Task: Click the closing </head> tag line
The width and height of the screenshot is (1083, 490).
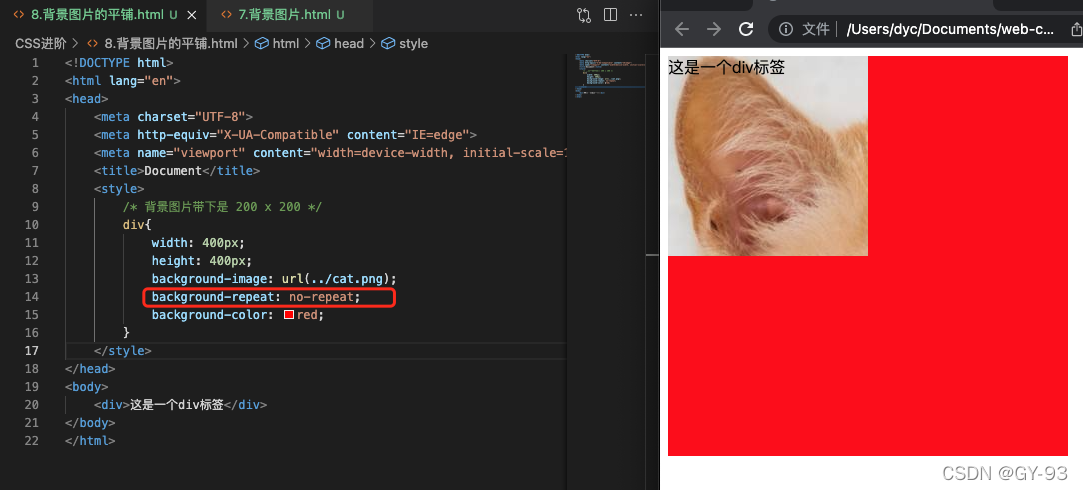Action: [x=90, y=368]
